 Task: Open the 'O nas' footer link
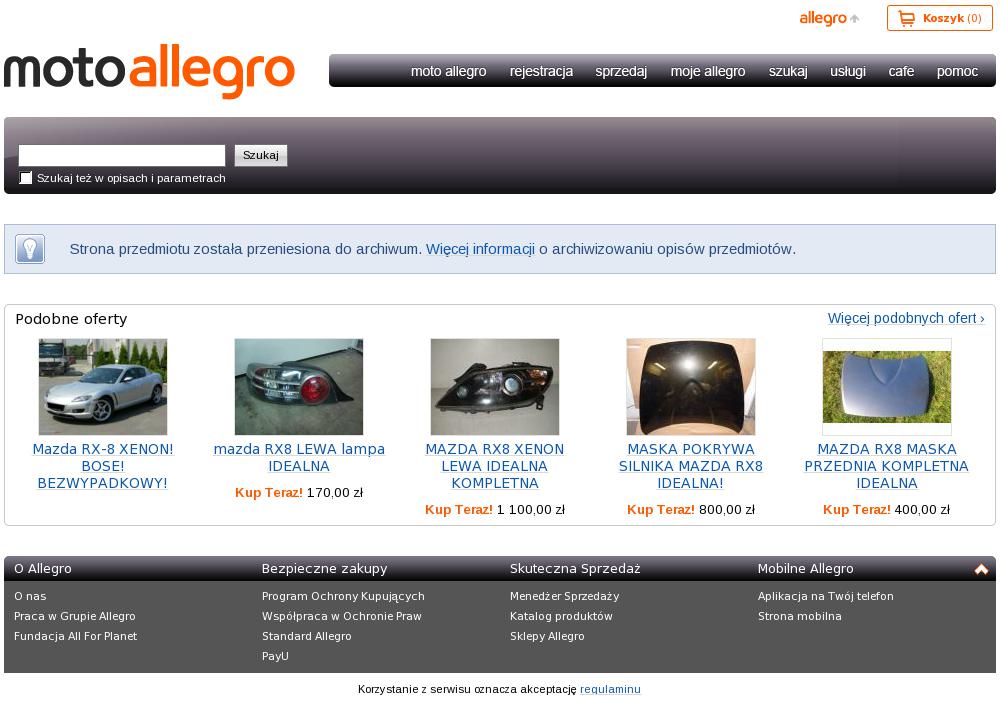point(30,596)
